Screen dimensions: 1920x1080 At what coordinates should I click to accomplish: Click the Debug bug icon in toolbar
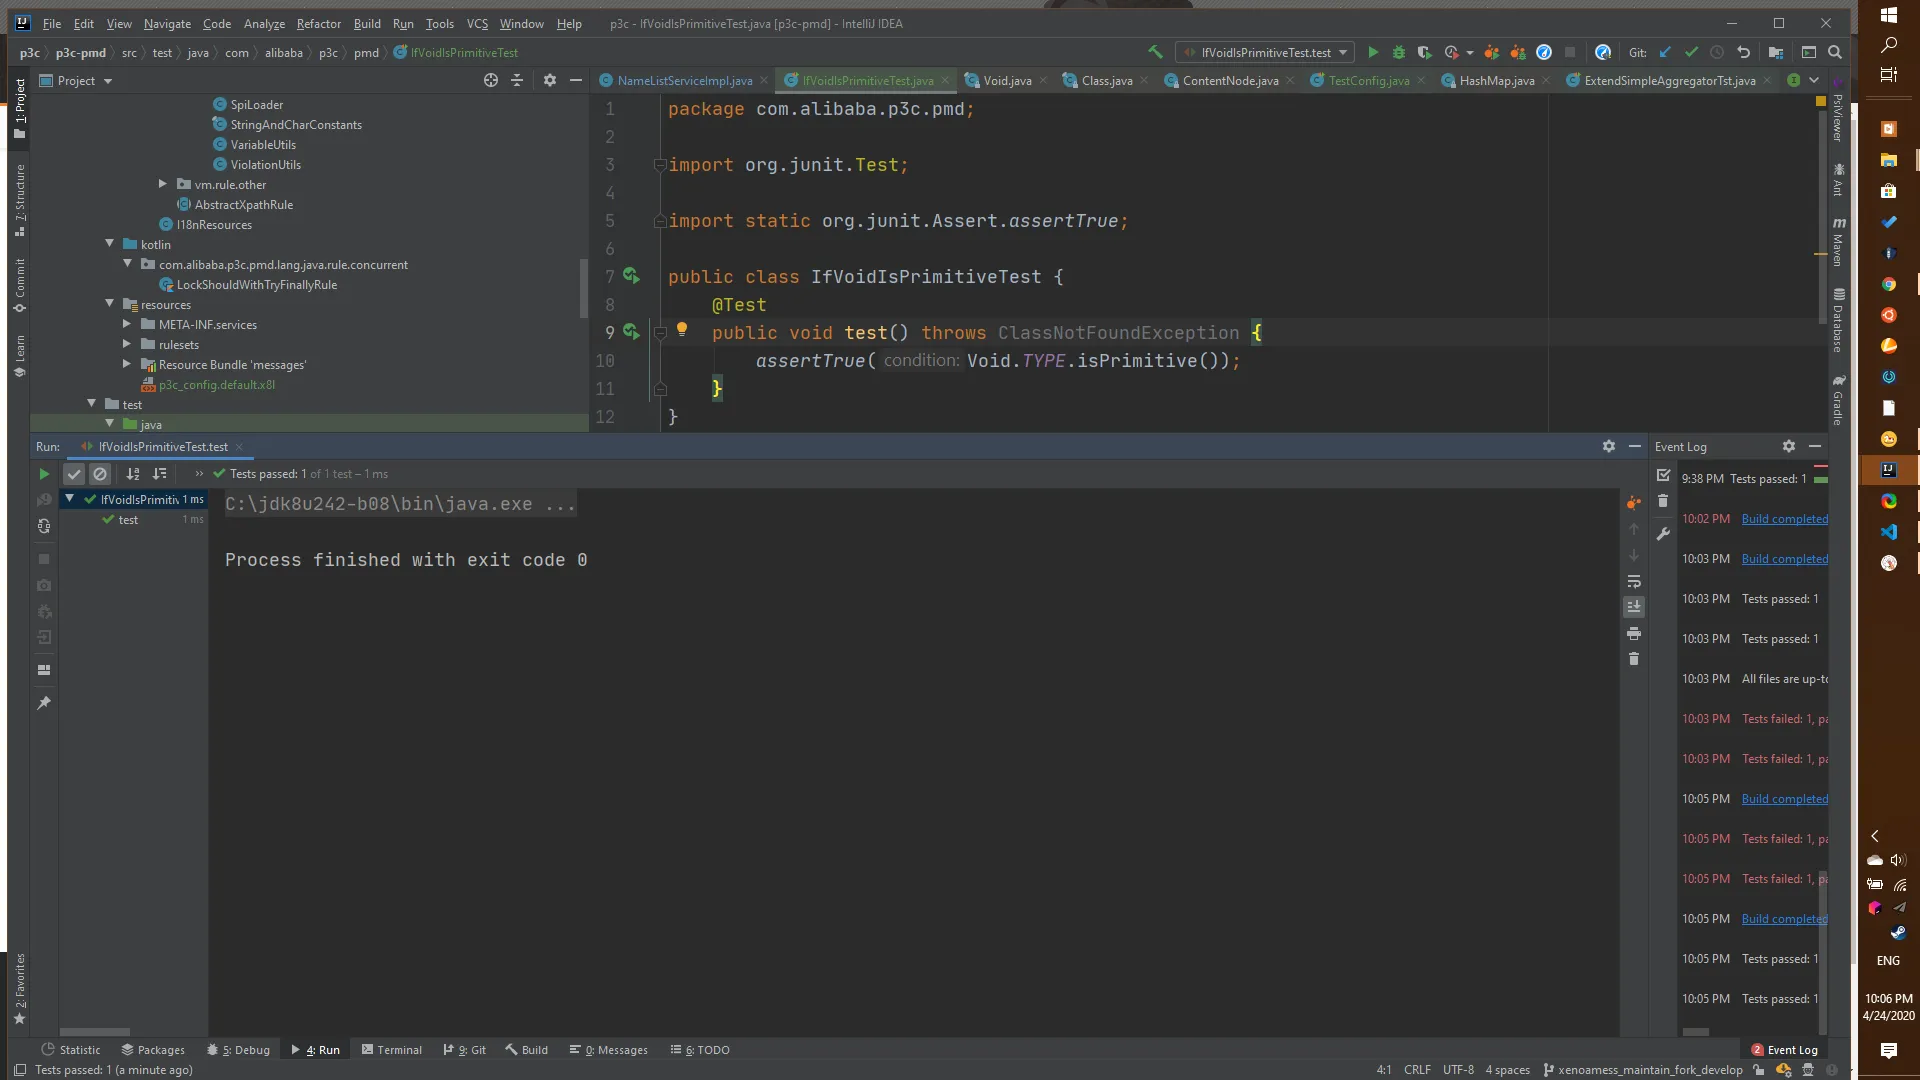(x=1399, y=52)
